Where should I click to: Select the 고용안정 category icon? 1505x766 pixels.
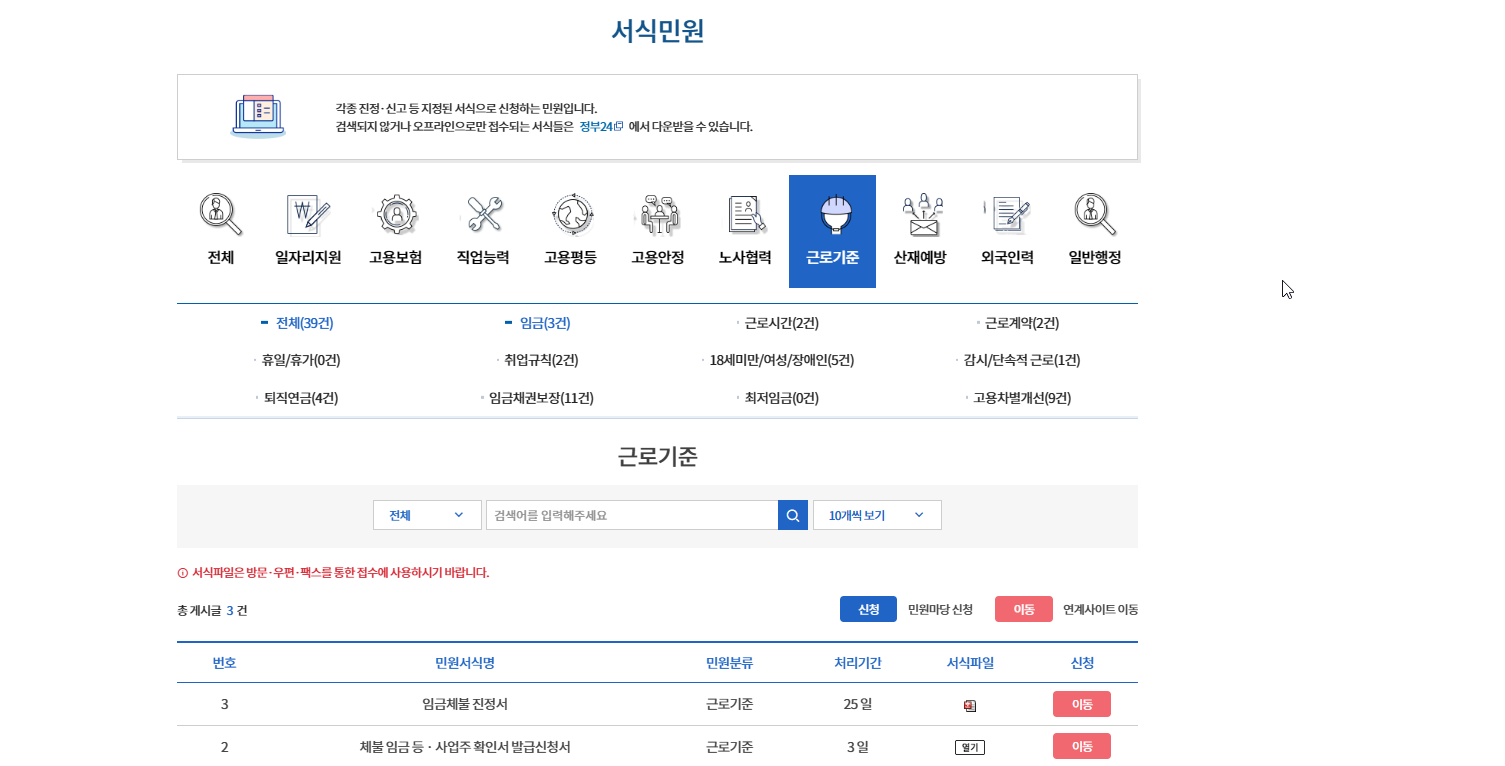click(x=658, y=213)
